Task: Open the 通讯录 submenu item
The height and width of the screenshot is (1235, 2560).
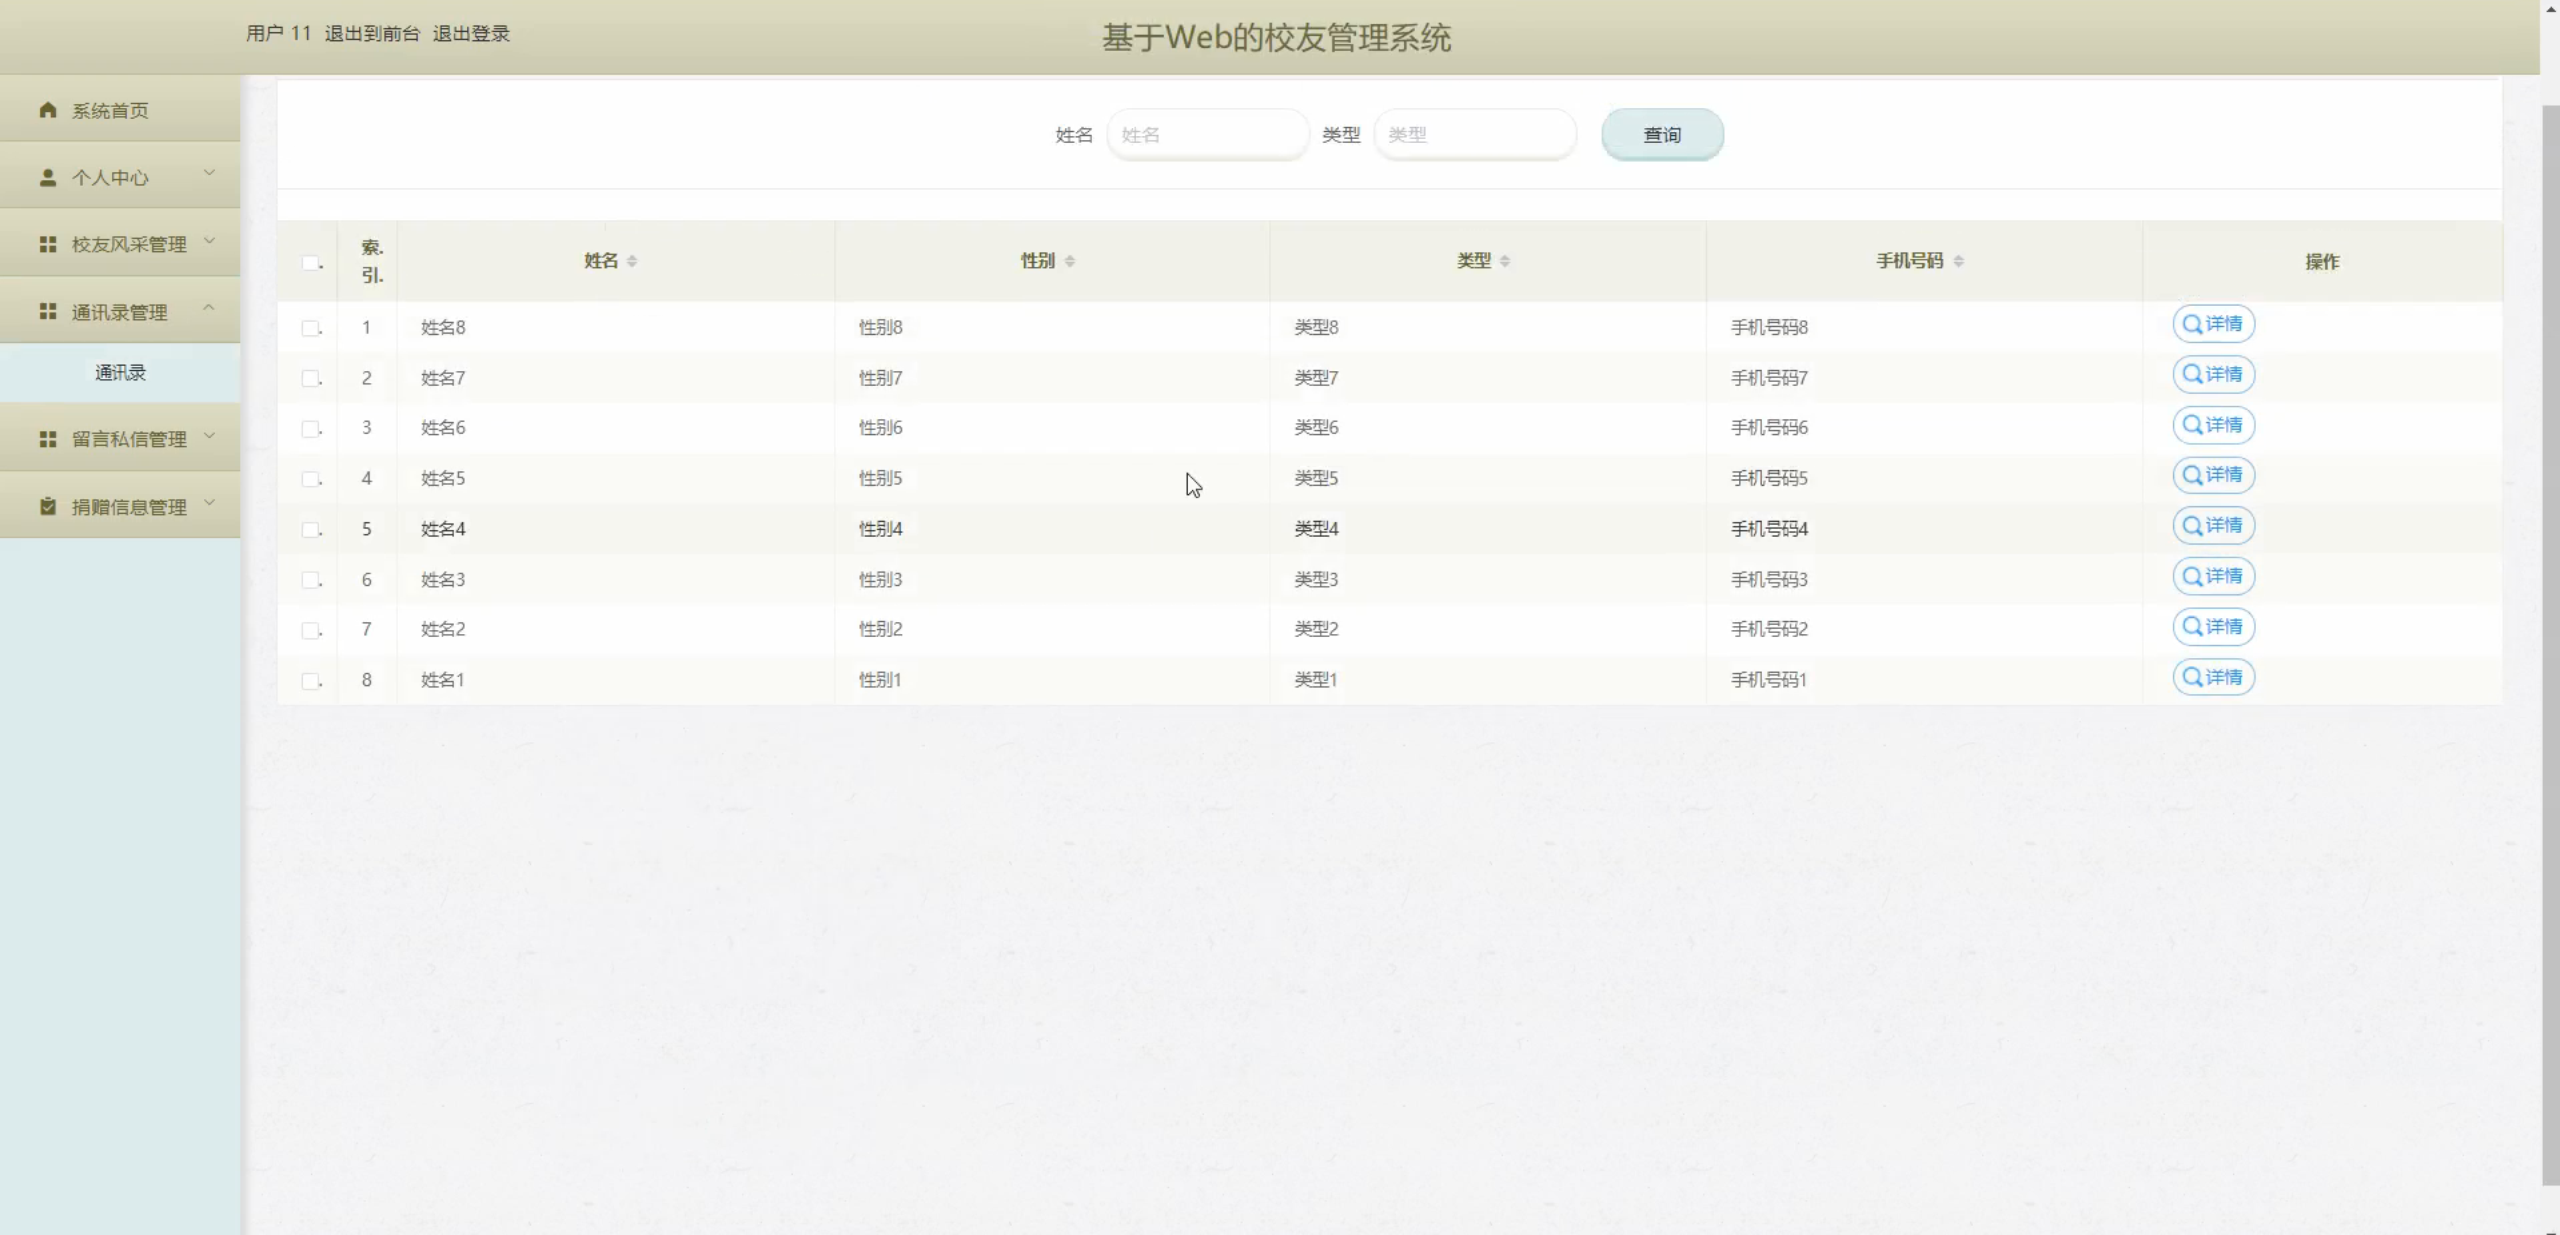Action: (120, 373)
